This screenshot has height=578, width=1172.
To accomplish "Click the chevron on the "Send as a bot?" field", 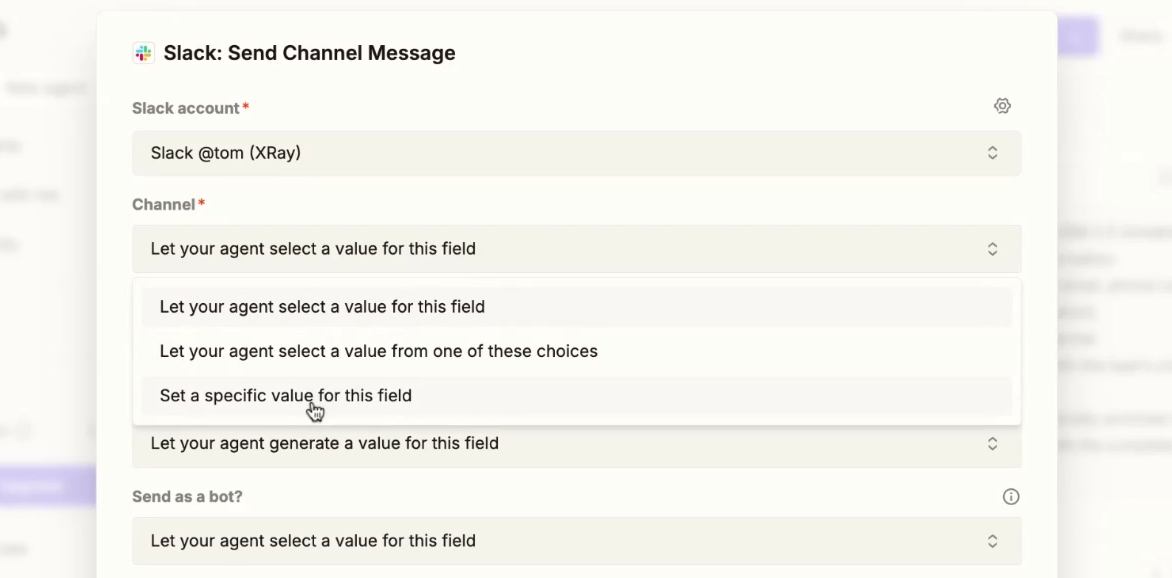I will (x=992, y=540).
